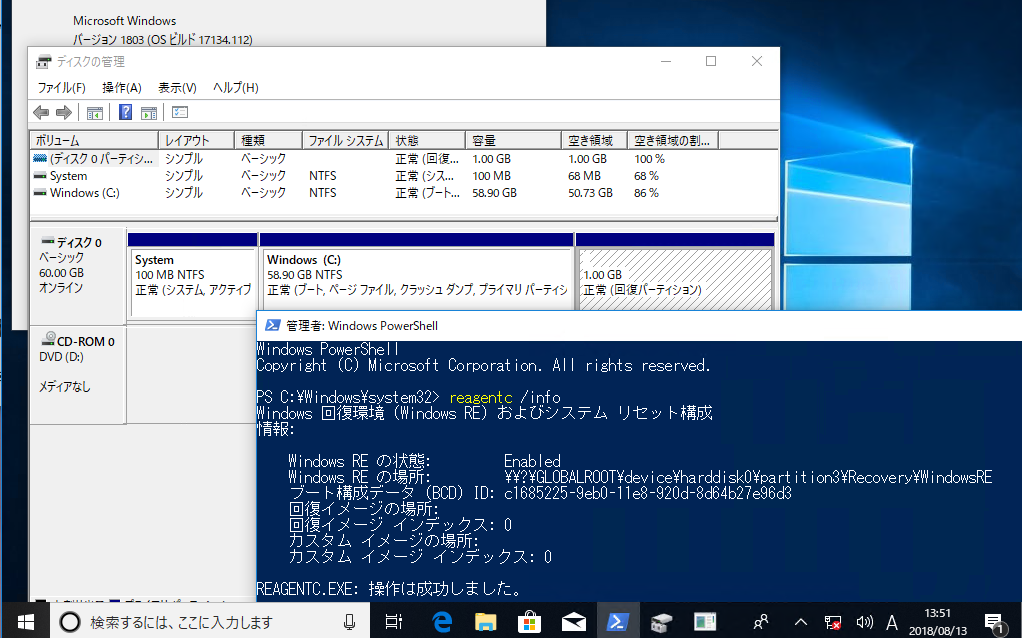Maximize the Disk Management window
Image resolution: width=1022 pixels, height=638 pixels.
711,61
